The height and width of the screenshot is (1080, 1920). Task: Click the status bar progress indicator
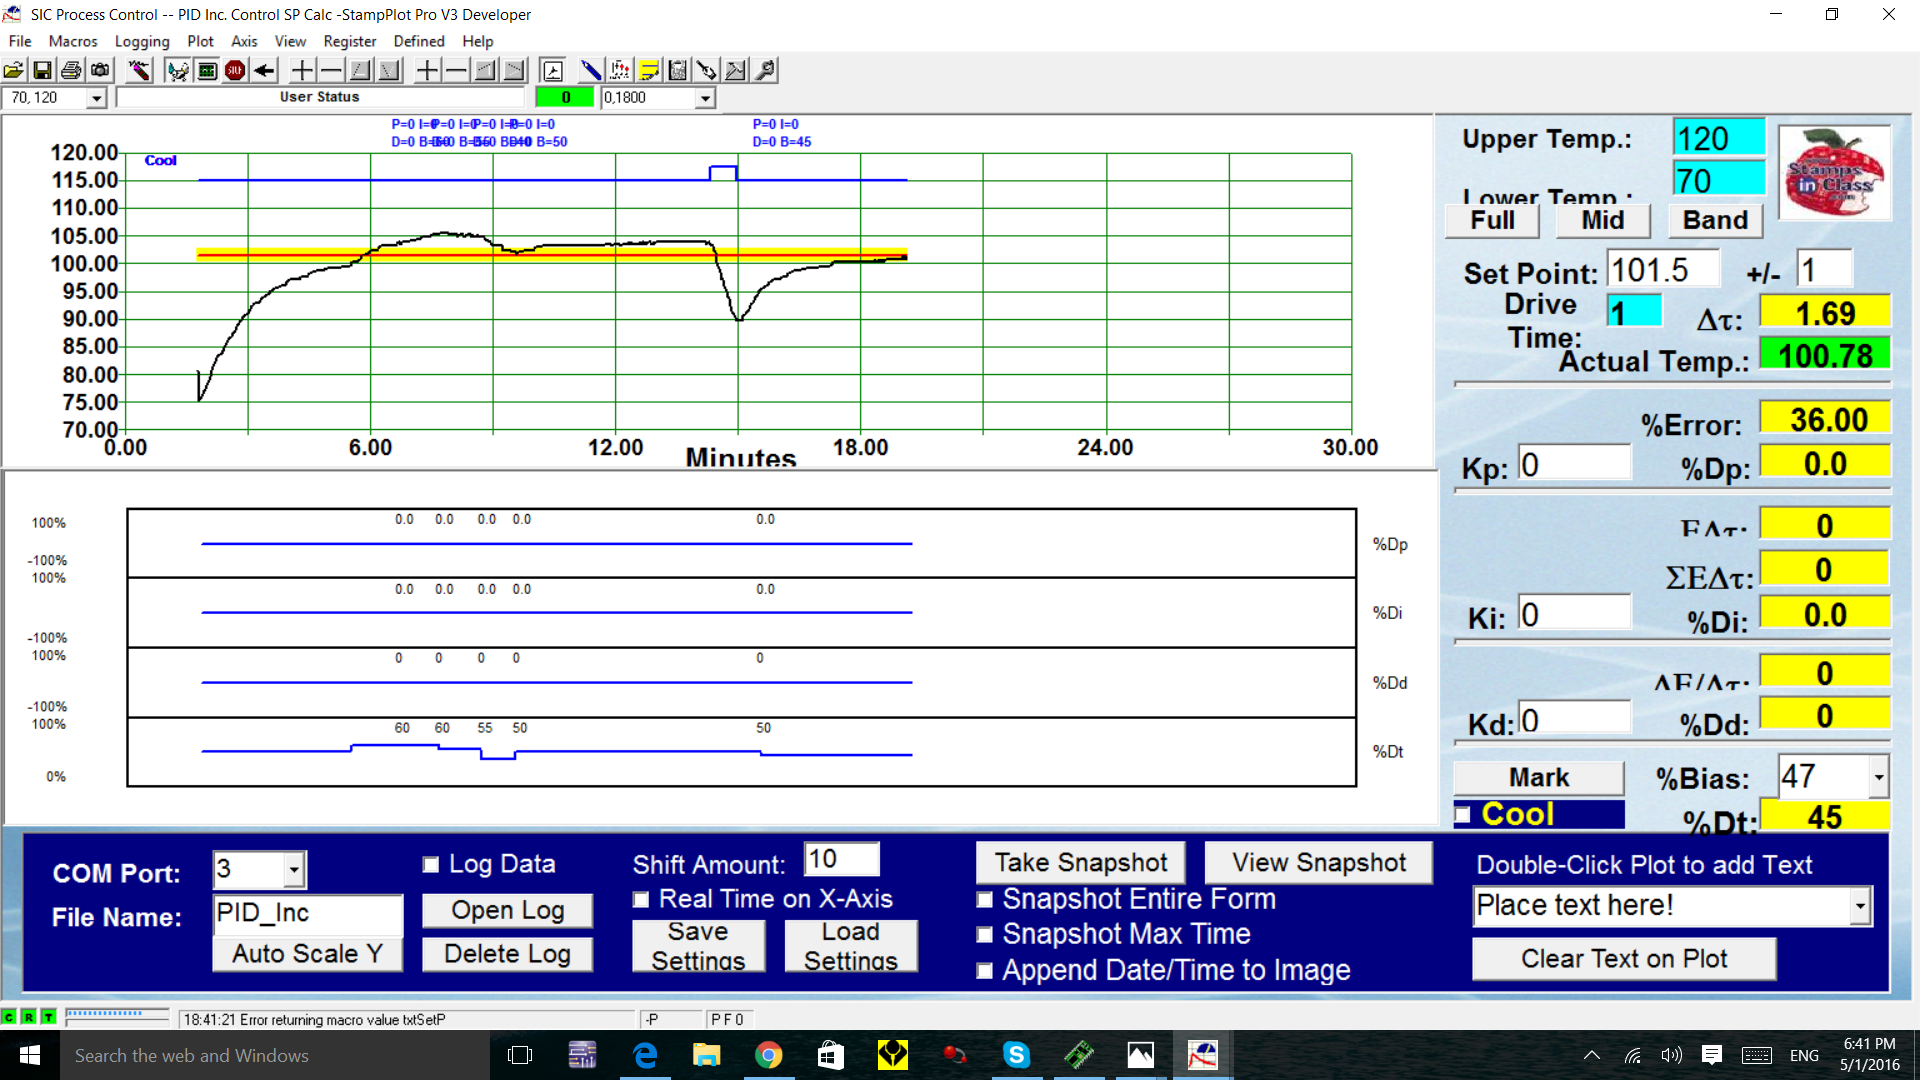click(117, 1018)
